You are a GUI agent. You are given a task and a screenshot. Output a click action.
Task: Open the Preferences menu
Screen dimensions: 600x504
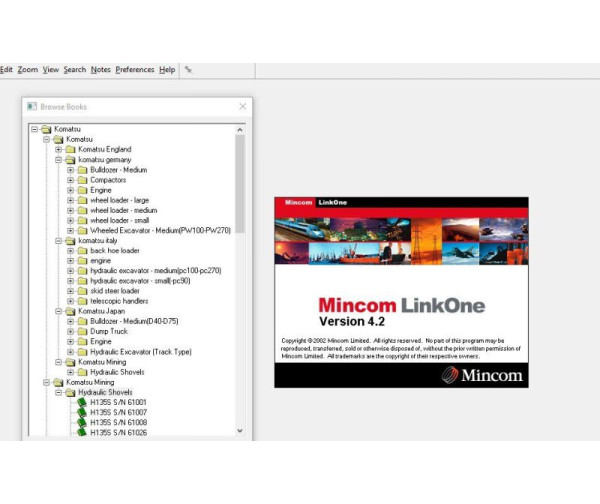point(135,70)
